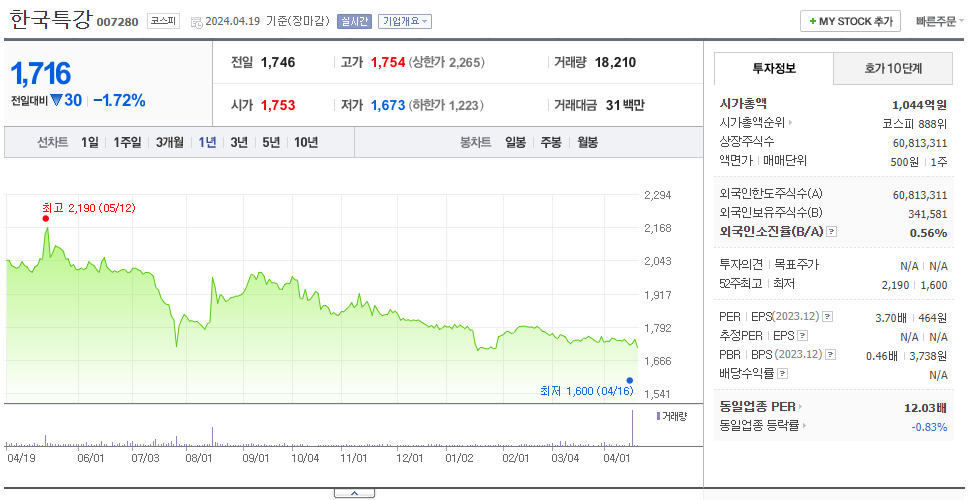Open the 기업개요 dropdown

(405, 22)
